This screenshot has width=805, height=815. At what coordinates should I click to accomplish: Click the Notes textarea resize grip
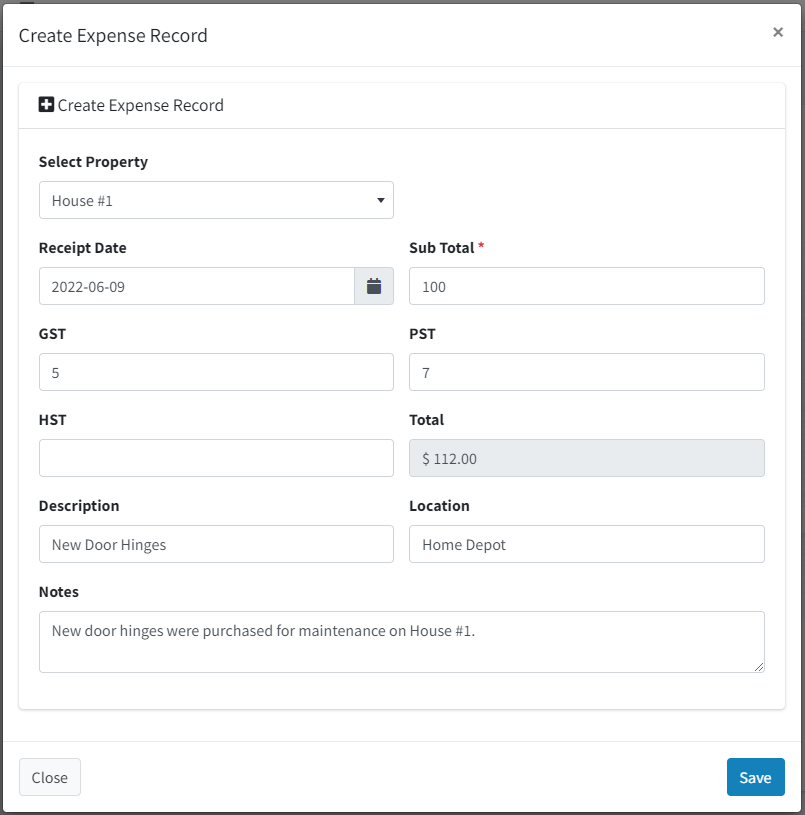(x=759, y=667)
